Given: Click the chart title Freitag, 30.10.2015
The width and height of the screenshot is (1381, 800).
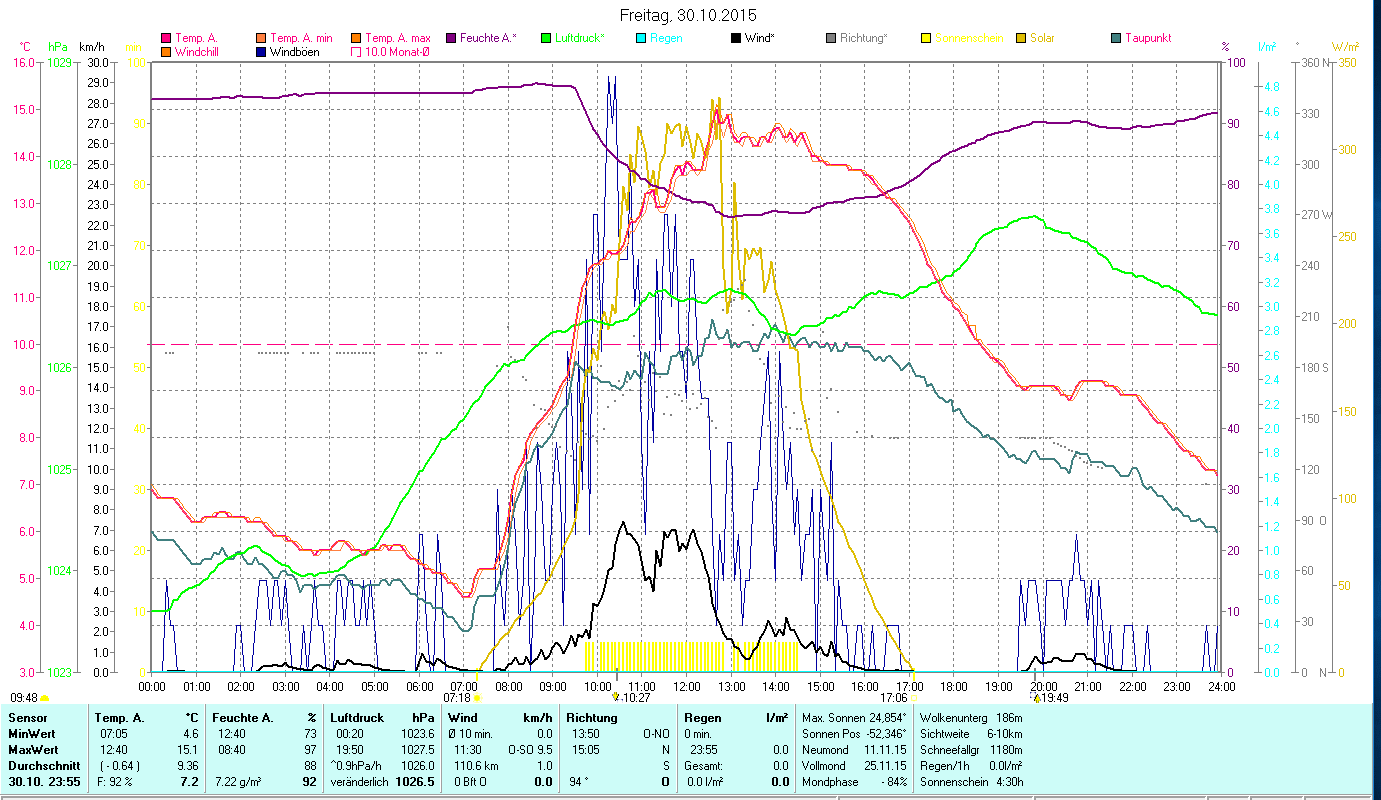Looking at the screenshot, I should coord(689,16).
